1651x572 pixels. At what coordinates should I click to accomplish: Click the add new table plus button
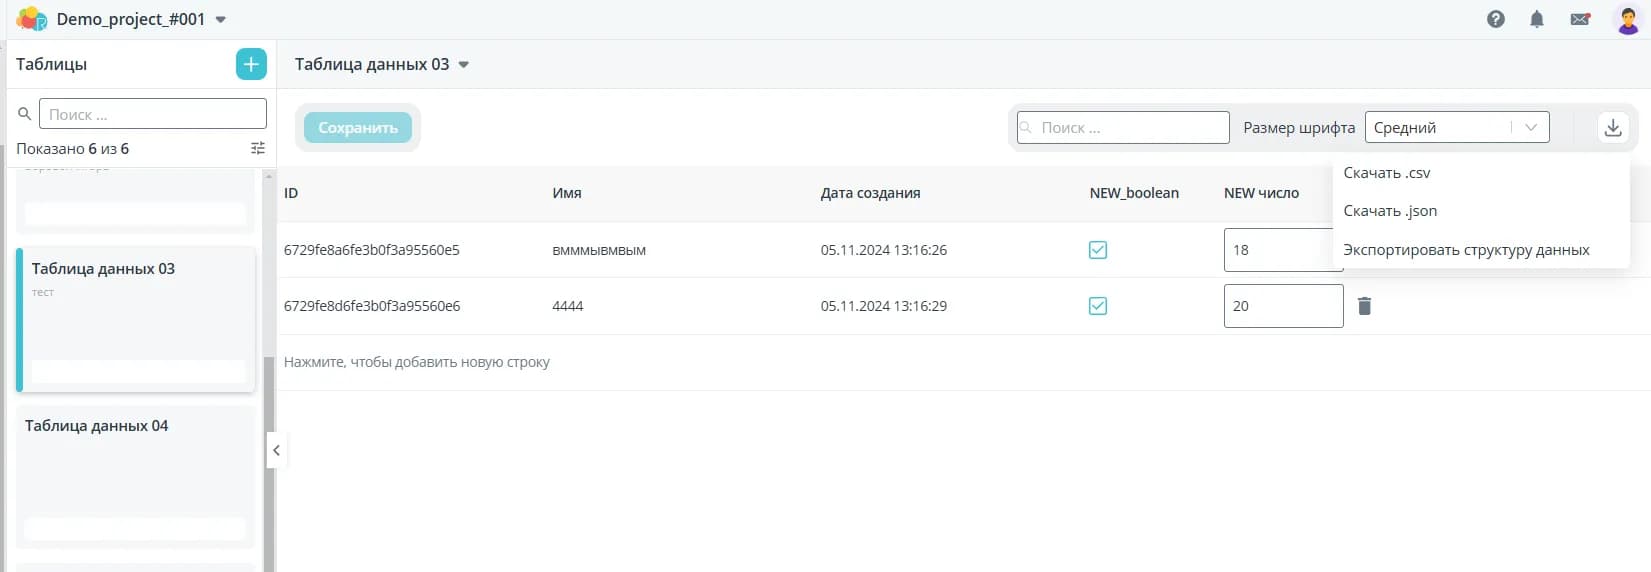[251, 64]
